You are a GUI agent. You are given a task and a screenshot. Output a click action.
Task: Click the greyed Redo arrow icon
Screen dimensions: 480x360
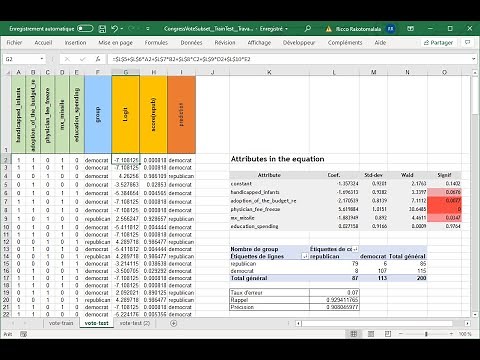point(131,29)
